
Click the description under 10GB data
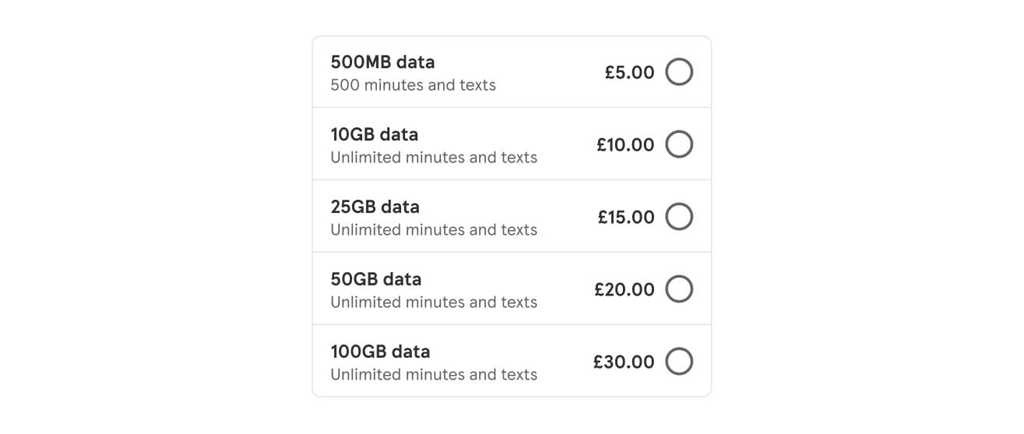click(x=434, y=157)
